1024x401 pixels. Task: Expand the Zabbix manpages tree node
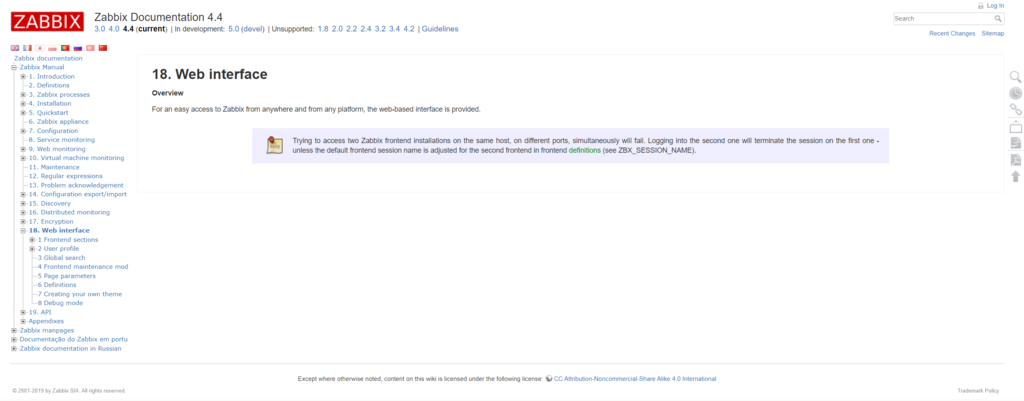click(x=14, y=330)
